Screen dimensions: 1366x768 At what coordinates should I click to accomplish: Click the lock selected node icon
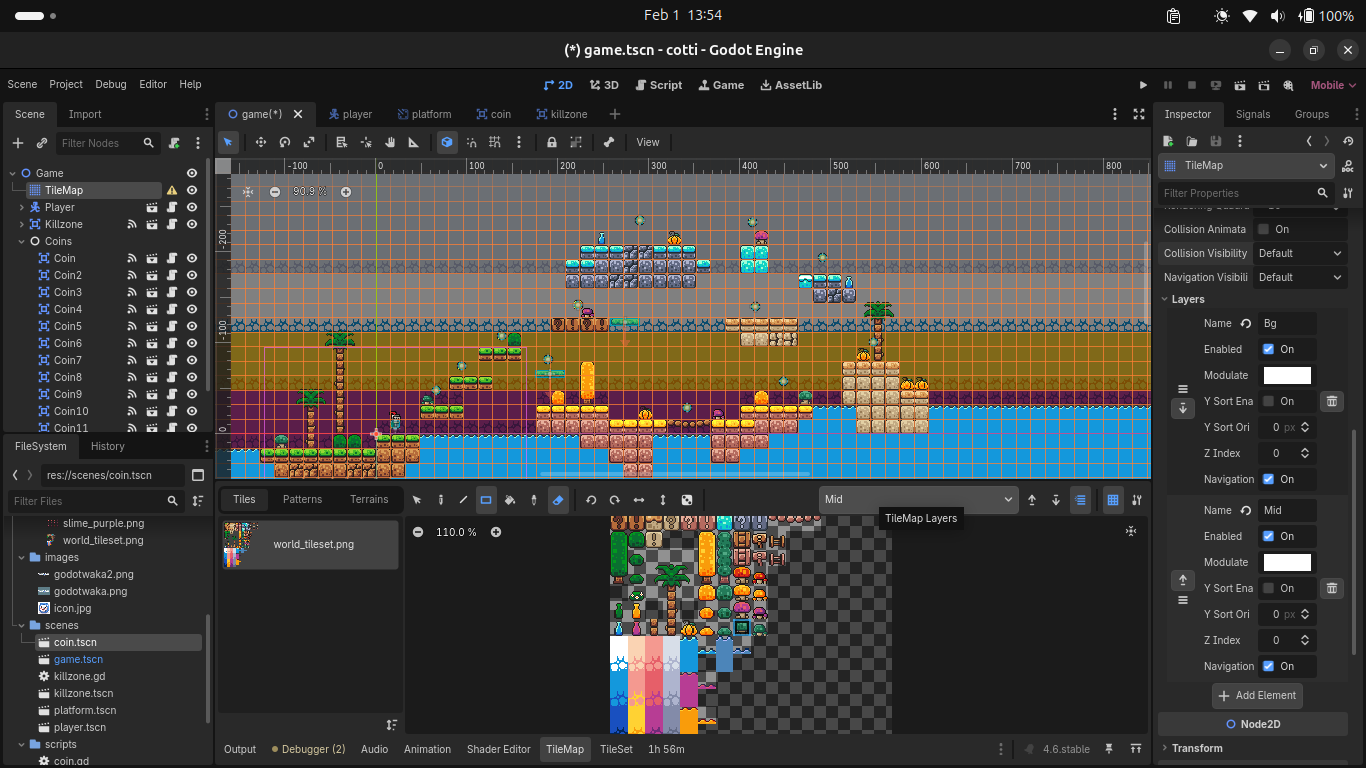pyautogui.click(x=551, y=142)
